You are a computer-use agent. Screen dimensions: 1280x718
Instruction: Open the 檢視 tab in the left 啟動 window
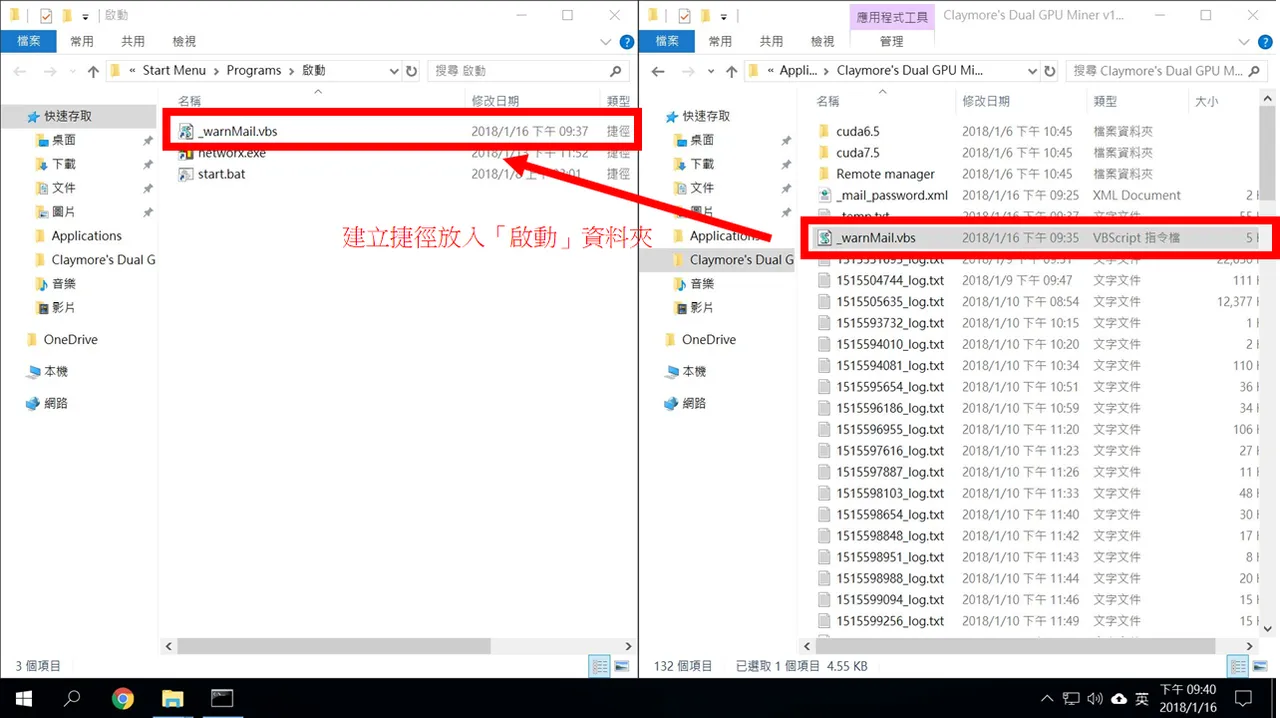184,41
